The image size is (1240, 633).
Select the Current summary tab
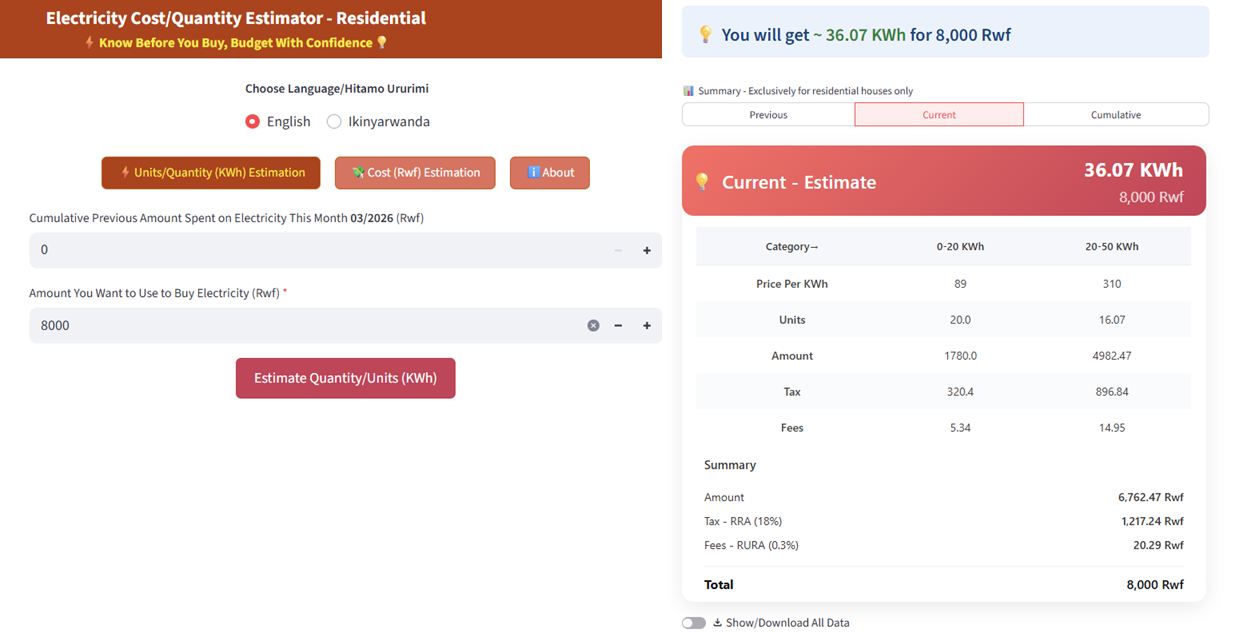click(939, 115)
